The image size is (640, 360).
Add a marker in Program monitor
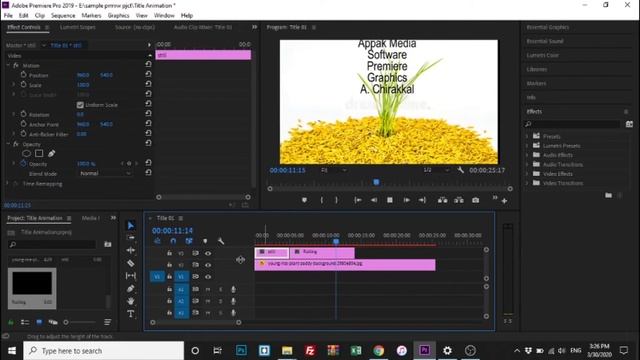click(x=304, y=200)
